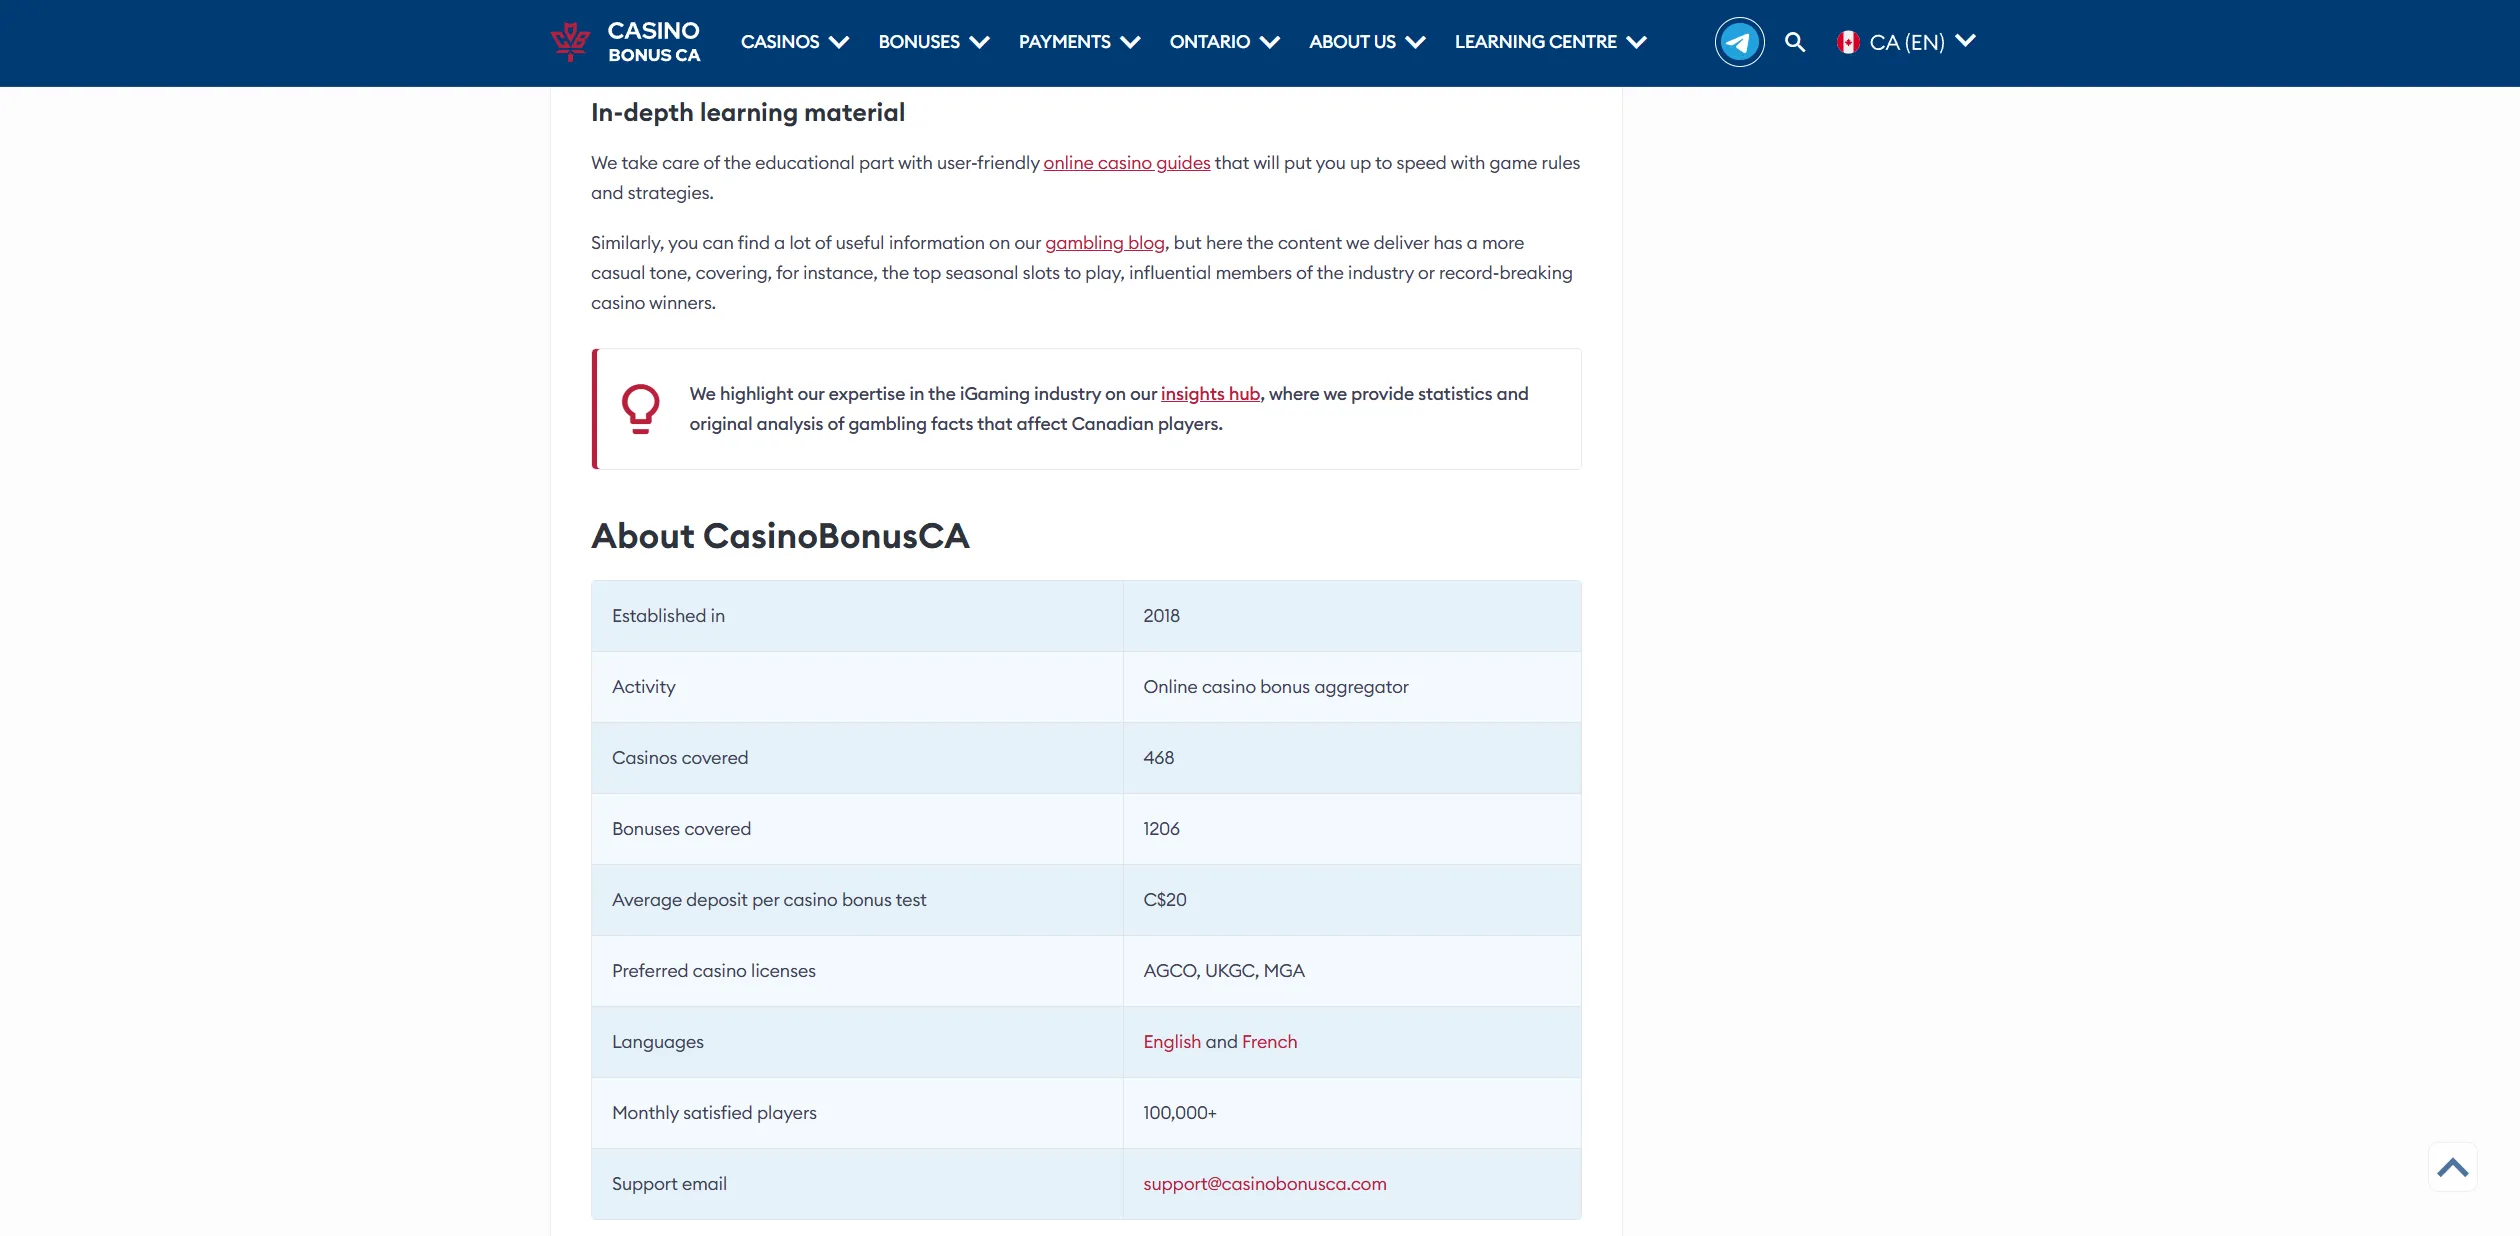
Task: Select the Bonuses covered value 1206
Action: [1161, 829]
